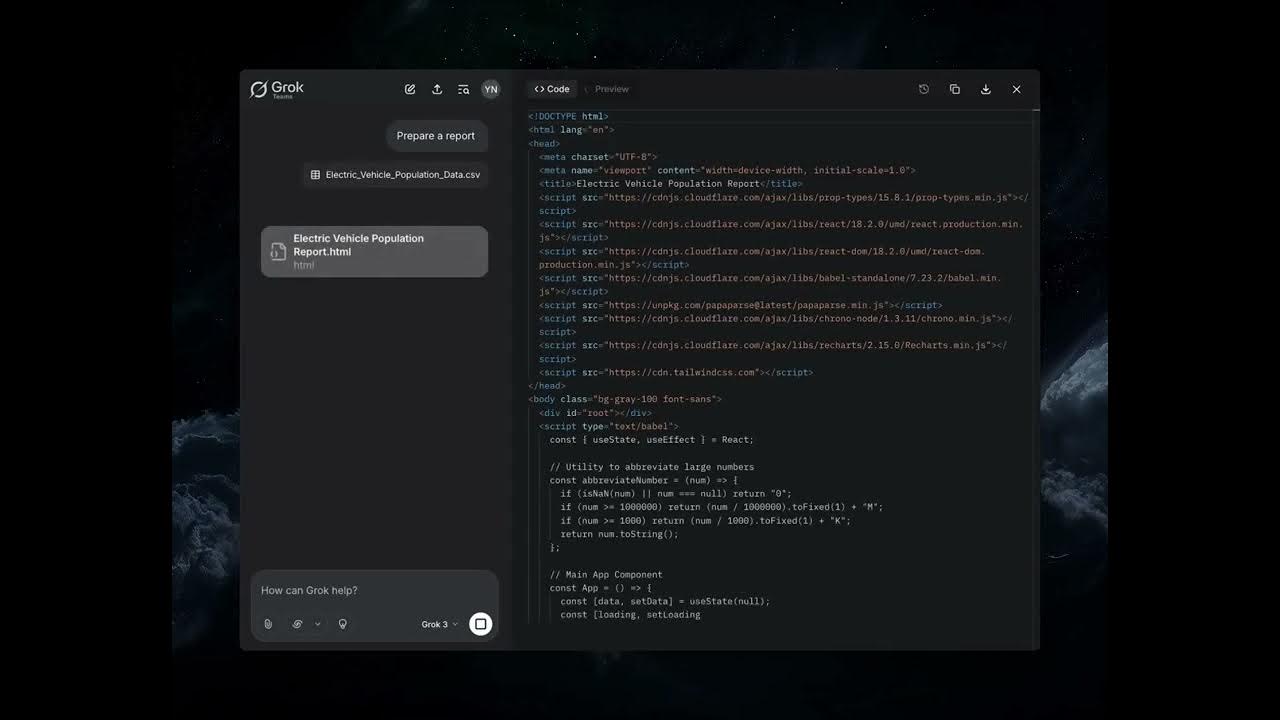This screenshot has width=1280, height=720.
Task: Copy the code with the copy icon
Action: [x=955, y=89]
